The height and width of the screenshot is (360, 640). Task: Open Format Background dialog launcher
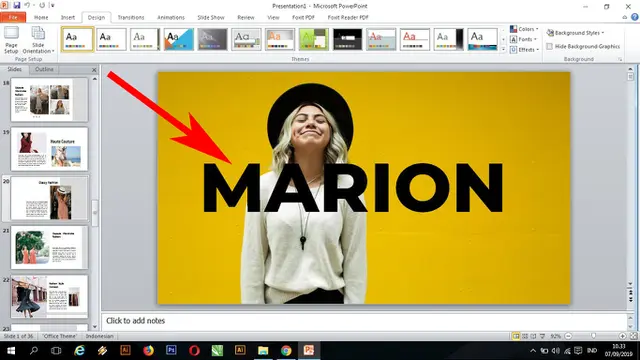(x=620, y=59)
